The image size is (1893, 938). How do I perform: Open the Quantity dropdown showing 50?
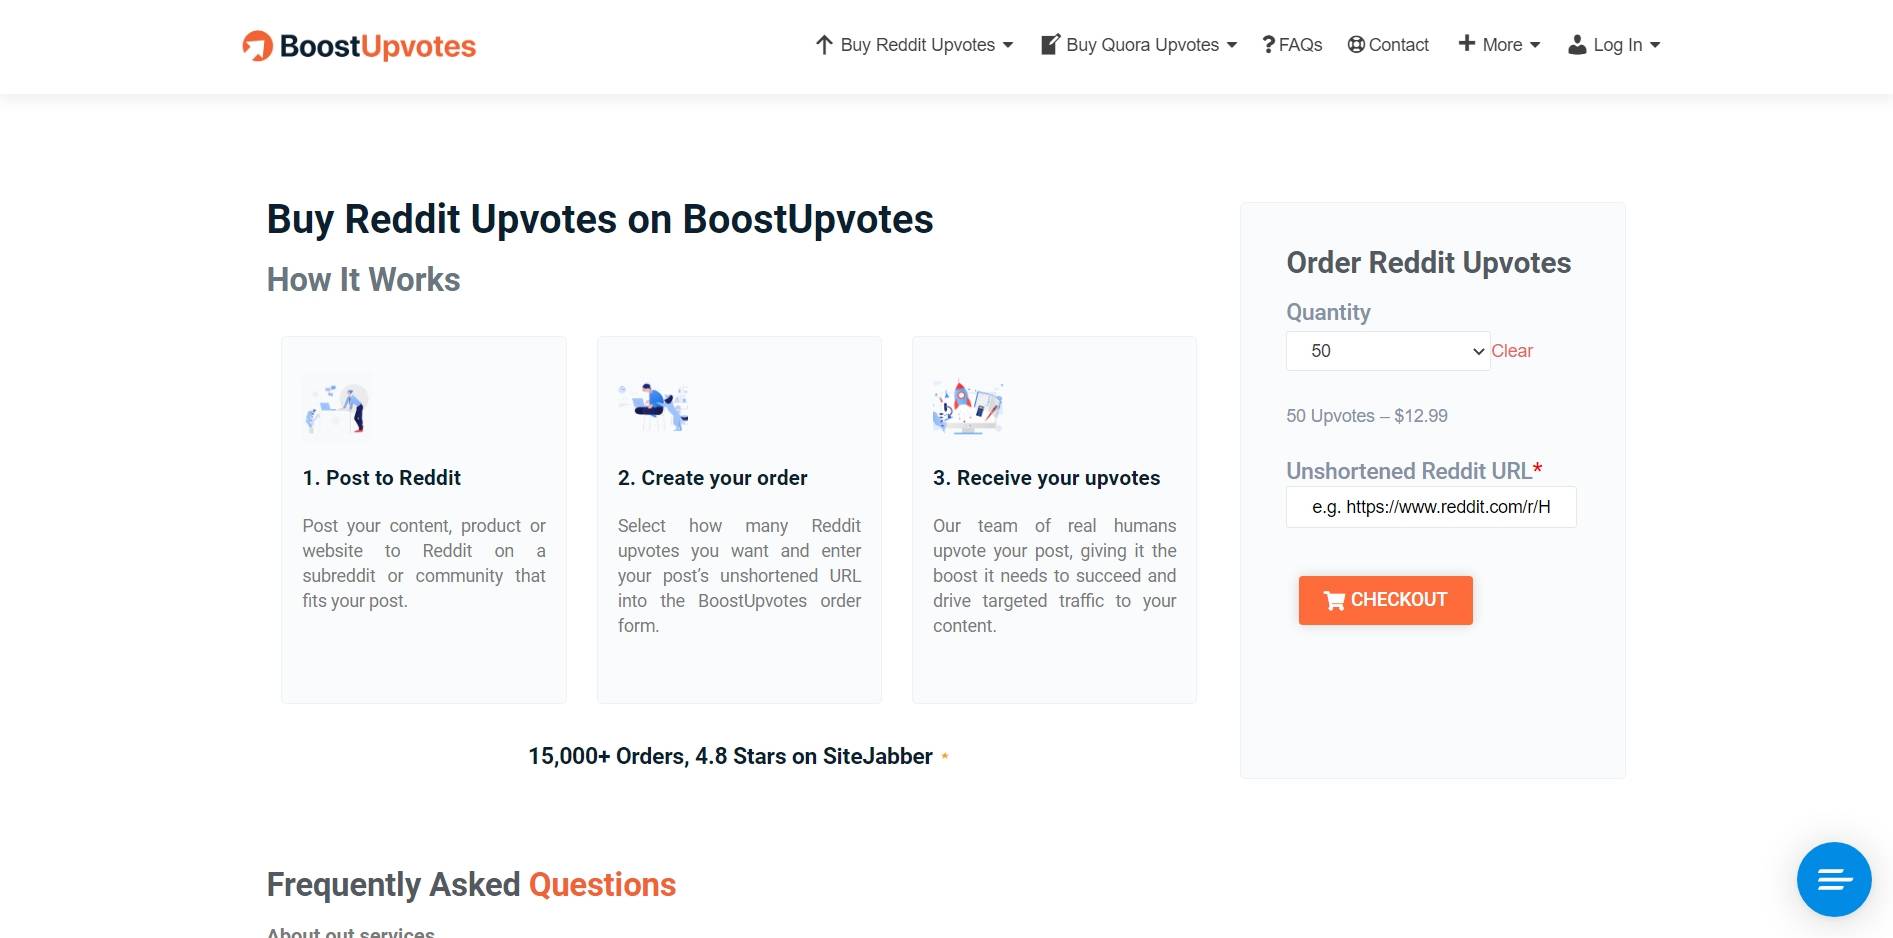pos(1388,351)
